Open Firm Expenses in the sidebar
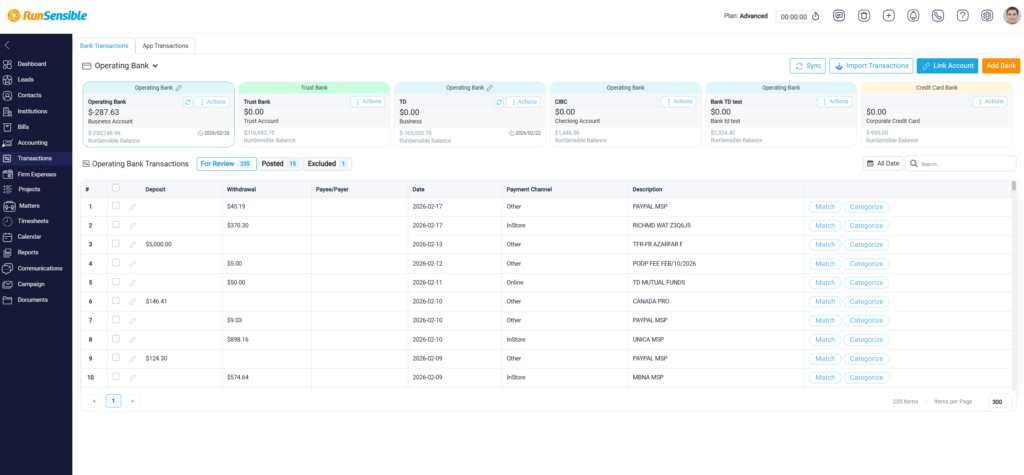The width and height of the screenshot is (1024, 475). [x=36, y=174]
